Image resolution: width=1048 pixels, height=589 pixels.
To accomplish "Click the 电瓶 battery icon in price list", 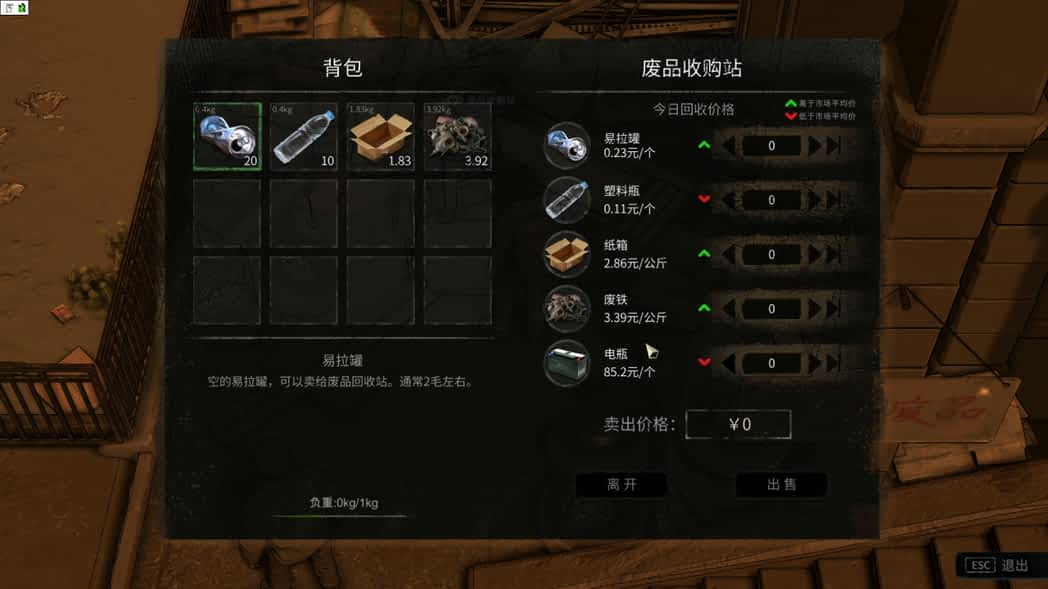I will (567, 363).
